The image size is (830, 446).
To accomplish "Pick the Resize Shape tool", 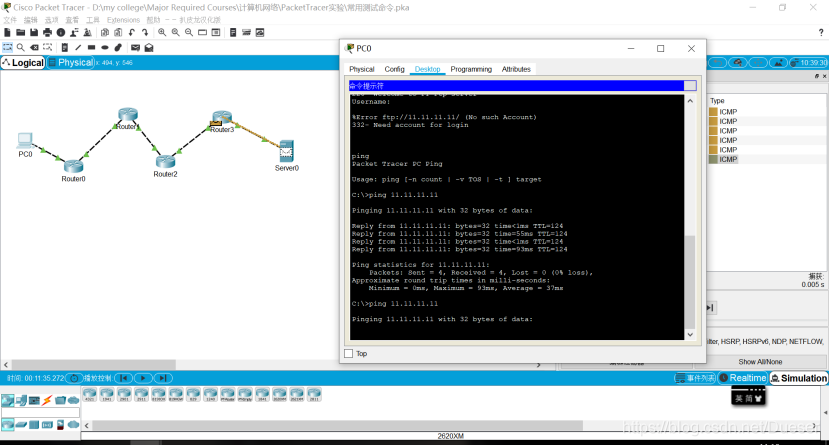I will click(x=48, y=48).
